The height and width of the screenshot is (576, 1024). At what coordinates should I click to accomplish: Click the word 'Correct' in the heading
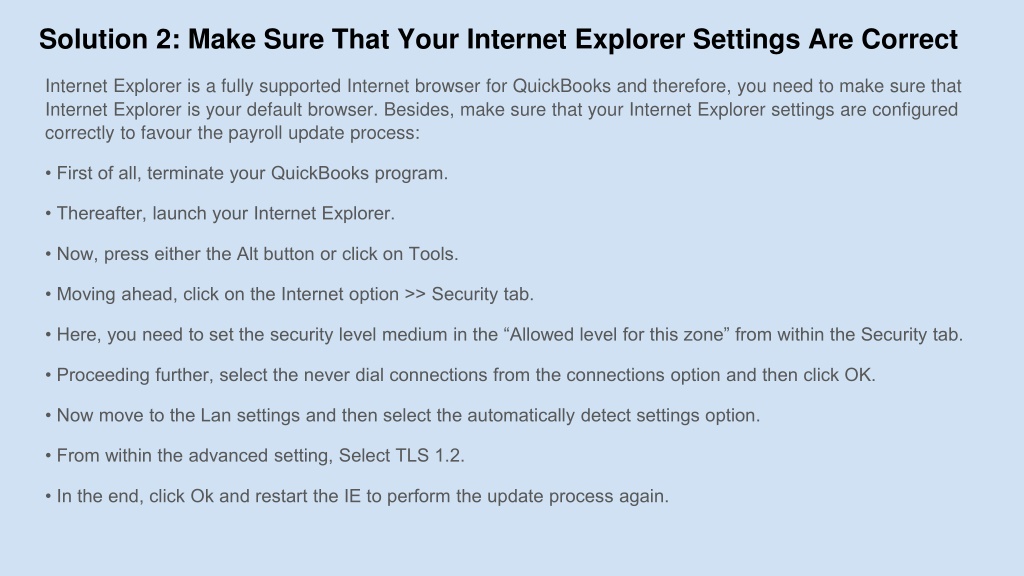[x=910, y=40]
